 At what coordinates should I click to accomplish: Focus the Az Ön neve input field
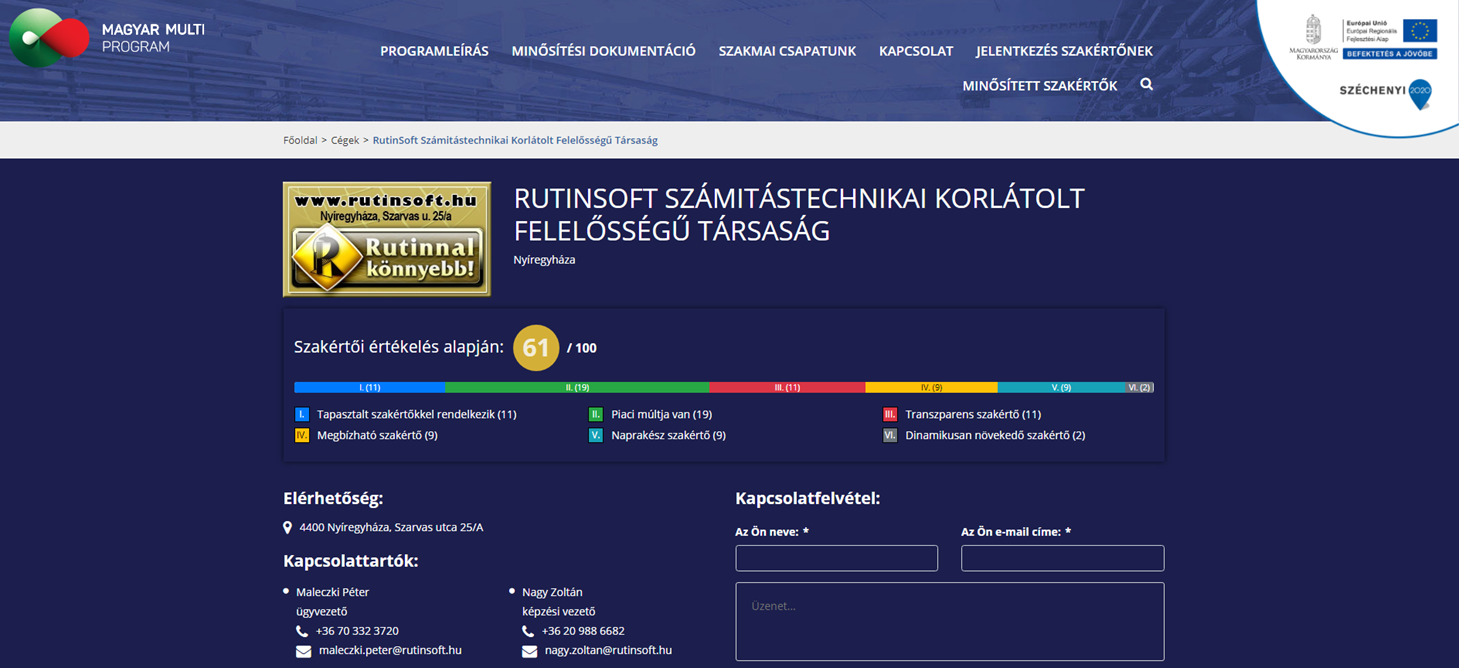(836, 558)
